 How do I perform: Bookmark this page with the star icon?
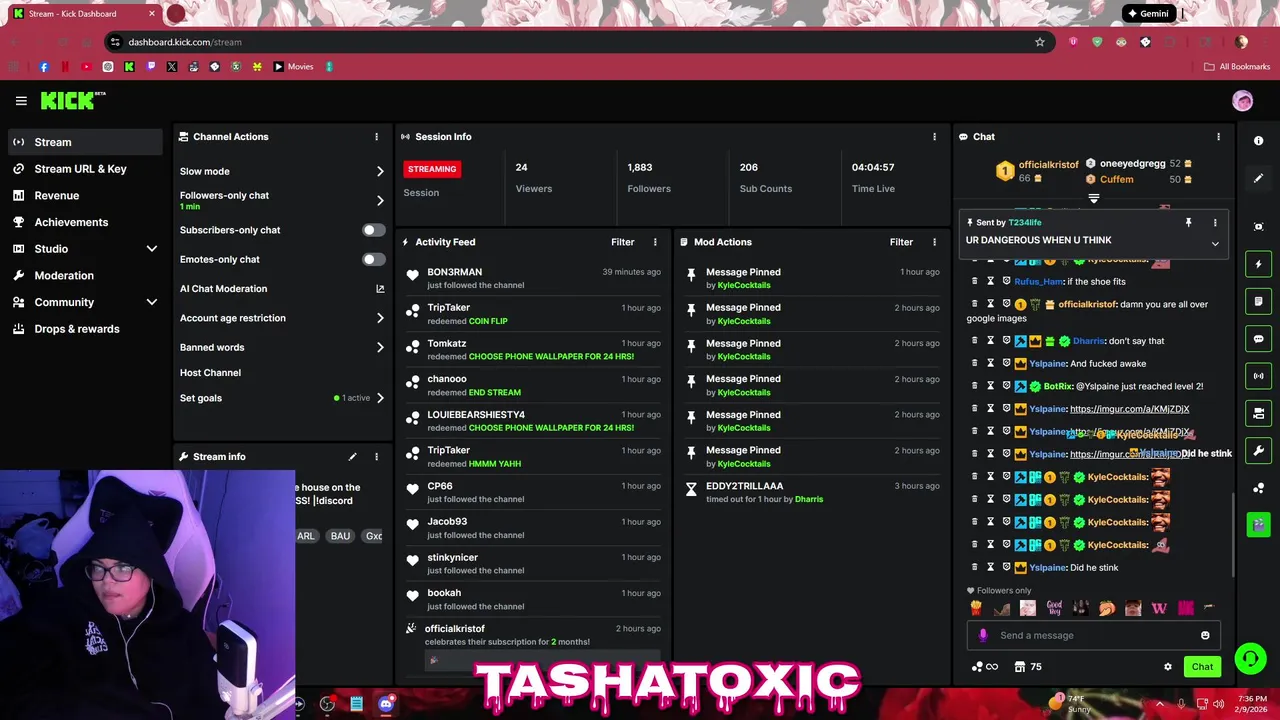1040,42
